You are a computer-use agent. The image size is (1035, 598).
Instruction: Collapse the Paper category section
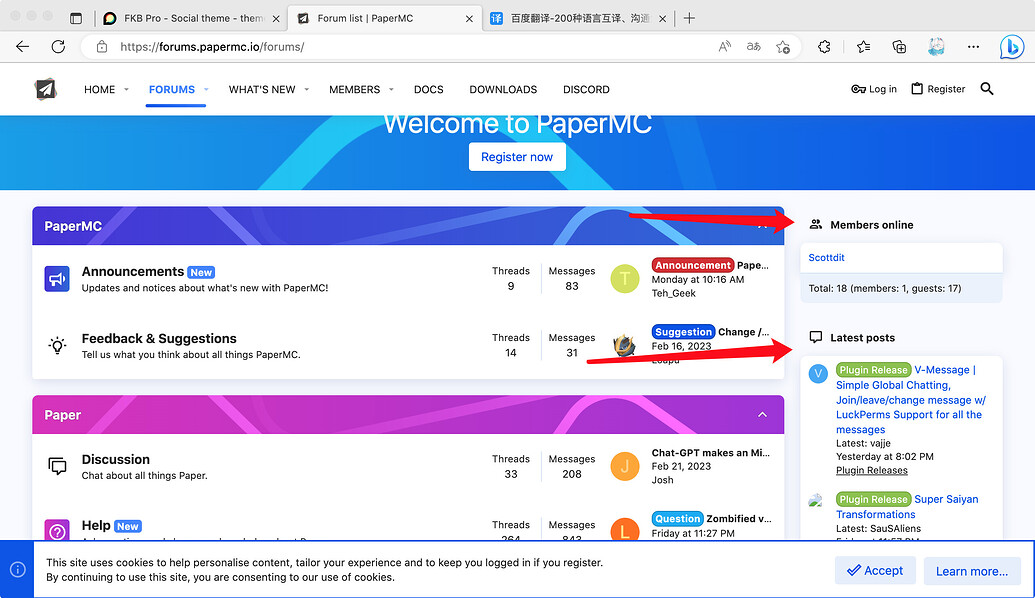point(762,415)
